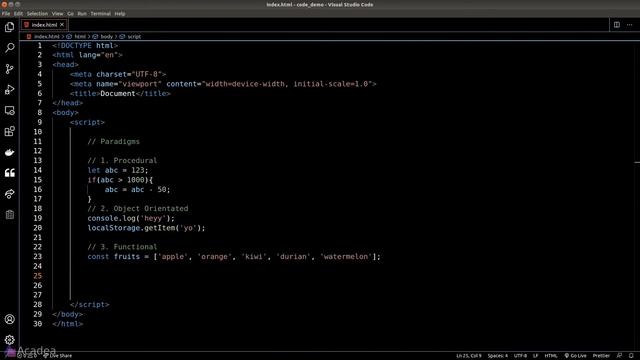Click the html lang="en" line
The image size is (640, 360).
tap(87, 55)
